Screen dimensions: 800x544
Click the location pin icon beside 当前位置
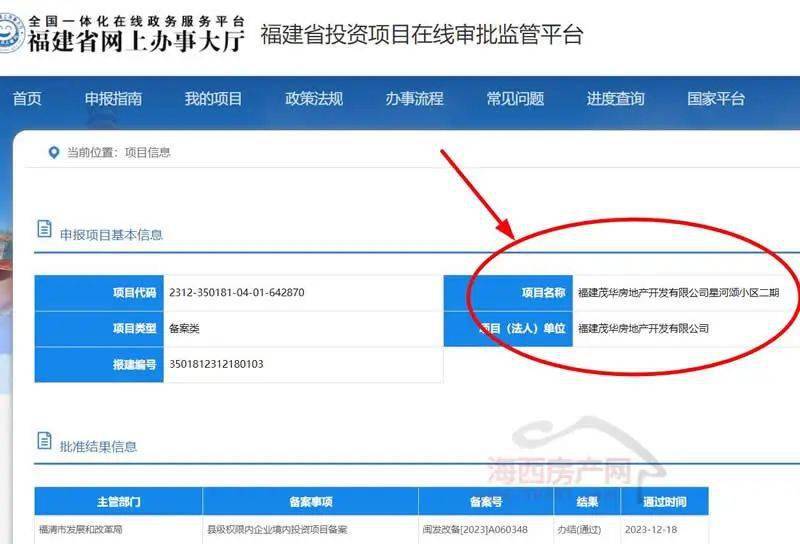54,153
